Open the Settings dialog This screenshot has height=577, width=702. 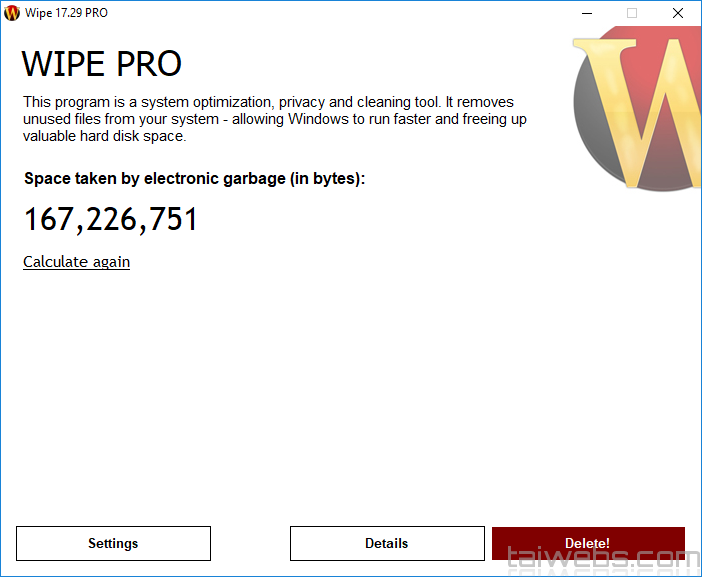[113, 543]
